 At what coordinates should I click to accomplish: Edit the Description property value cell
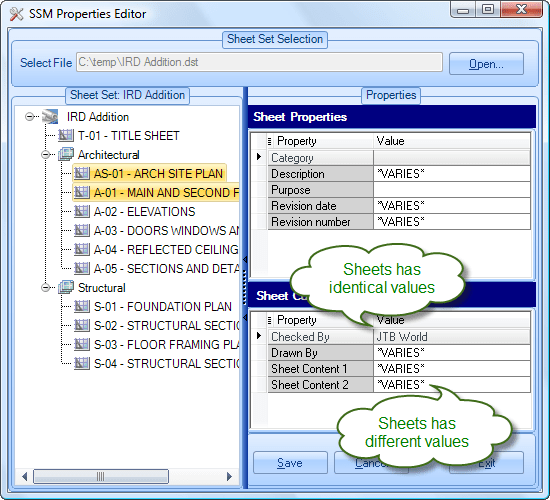tap(452, 174)
